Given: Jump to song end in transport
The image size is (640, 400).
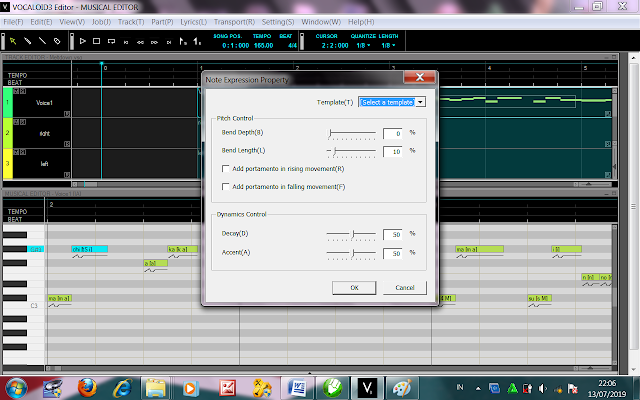Looking at the screenshot, I should [169, 42].
